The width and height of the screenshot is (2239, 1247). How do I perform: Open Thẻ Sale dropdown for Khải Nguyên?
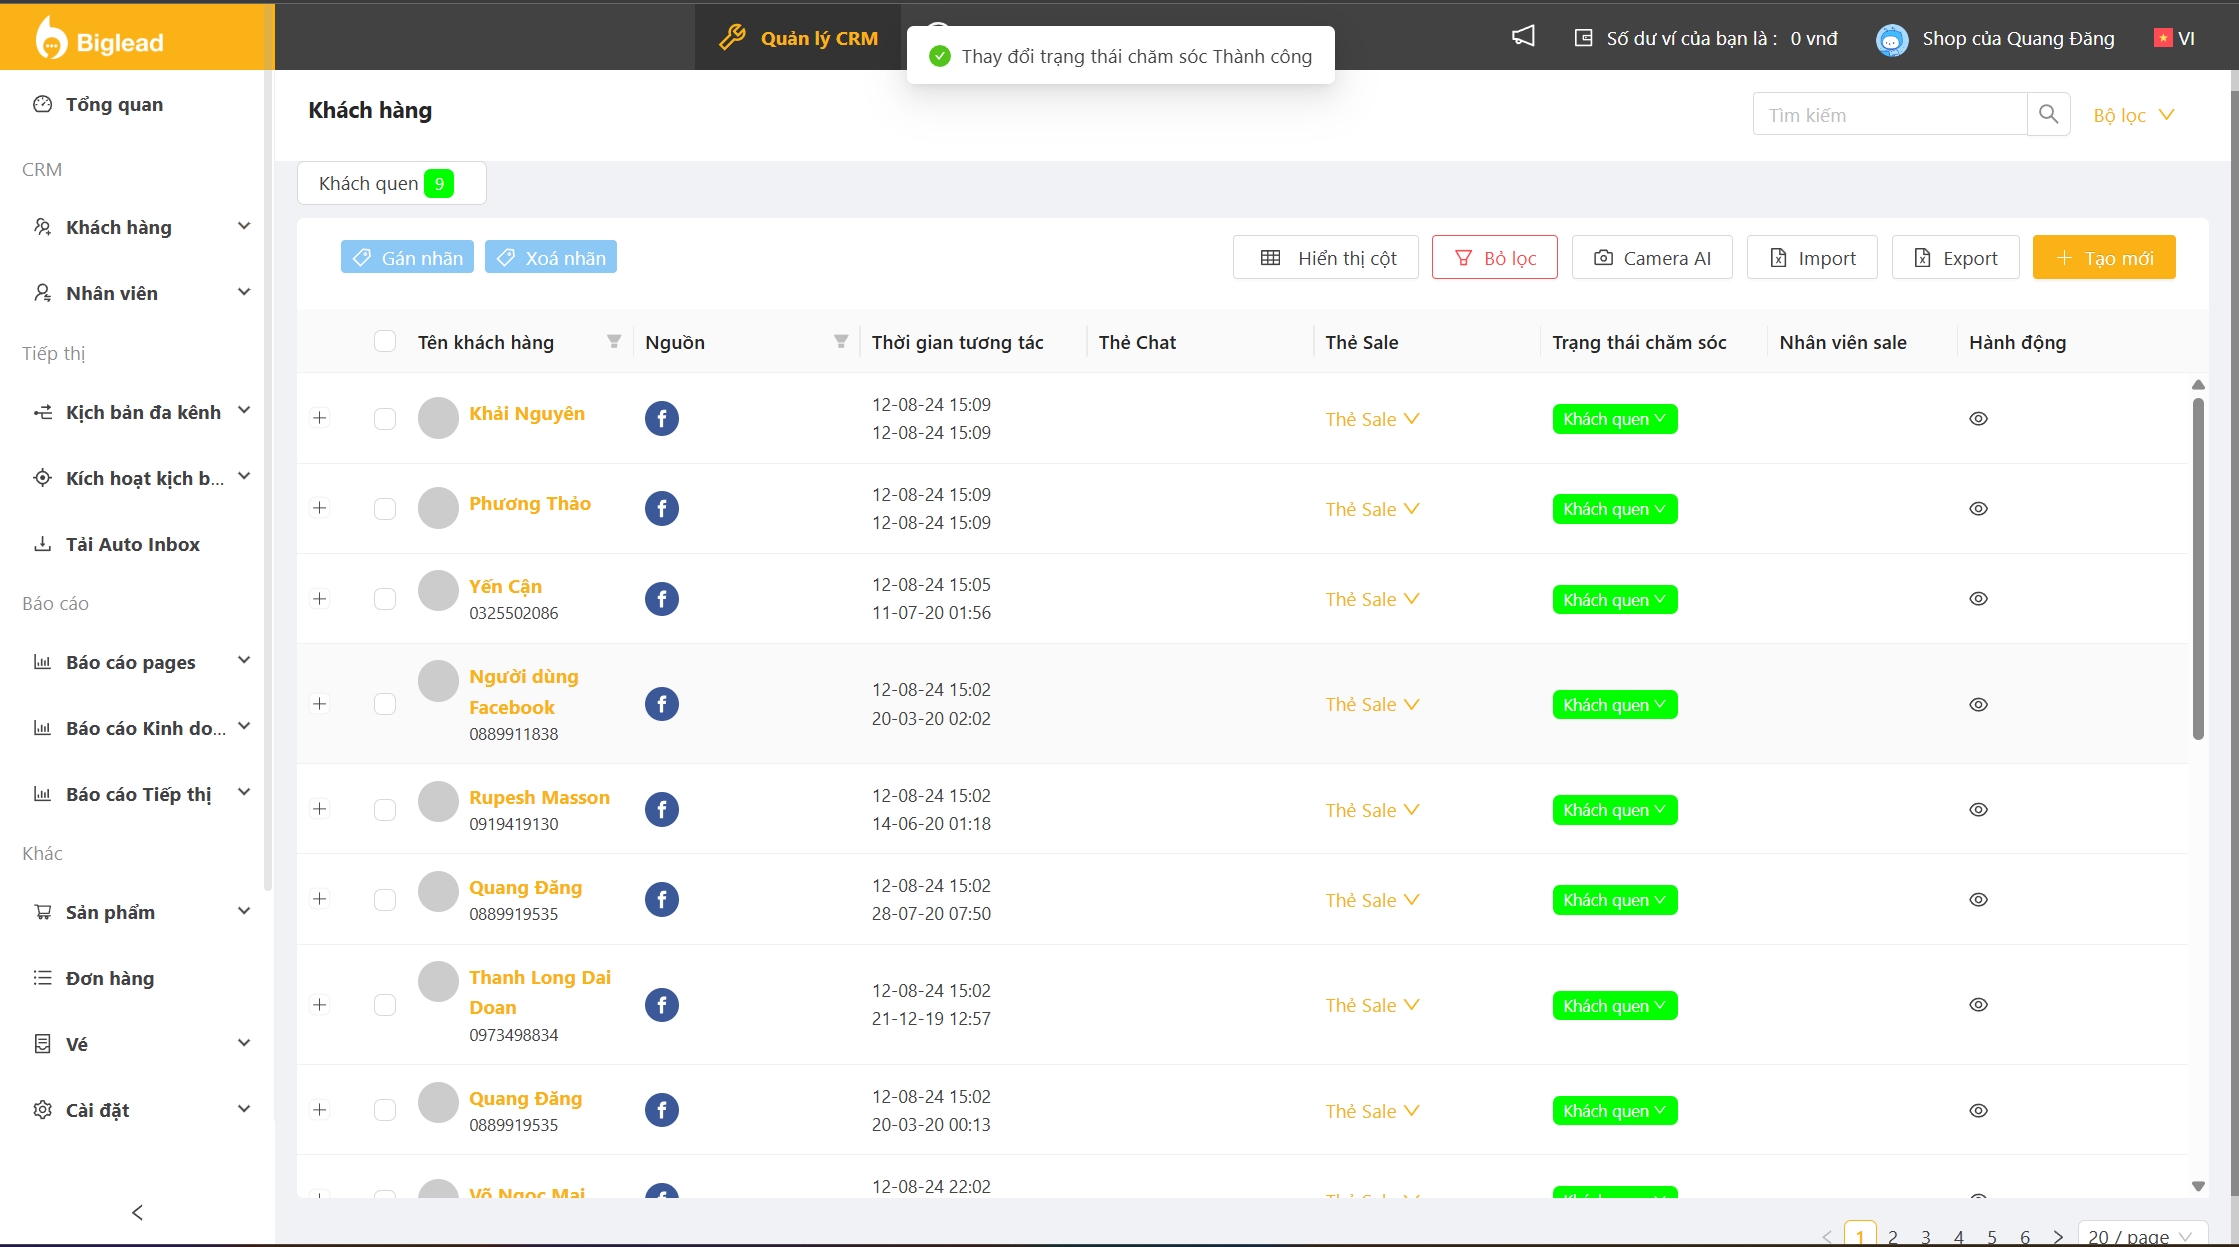pos(1372,419)
